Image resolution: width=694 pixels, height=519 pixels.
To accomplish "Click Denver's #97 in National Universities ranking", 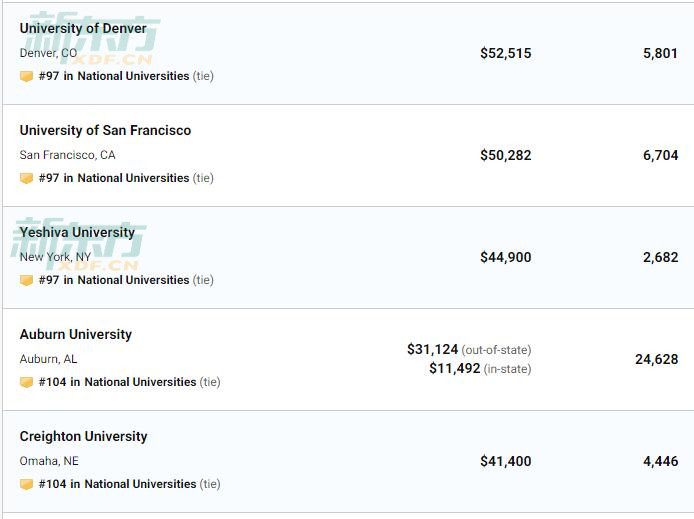I will [114, 76].
